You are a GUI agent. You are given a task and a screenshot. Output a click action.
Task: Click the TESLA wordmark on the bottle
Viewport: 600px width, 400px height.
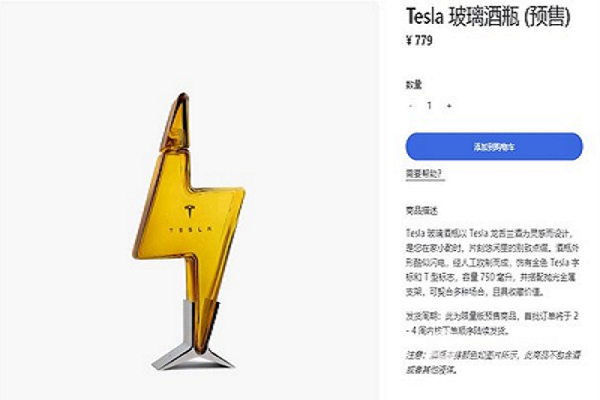pos(191,229)
